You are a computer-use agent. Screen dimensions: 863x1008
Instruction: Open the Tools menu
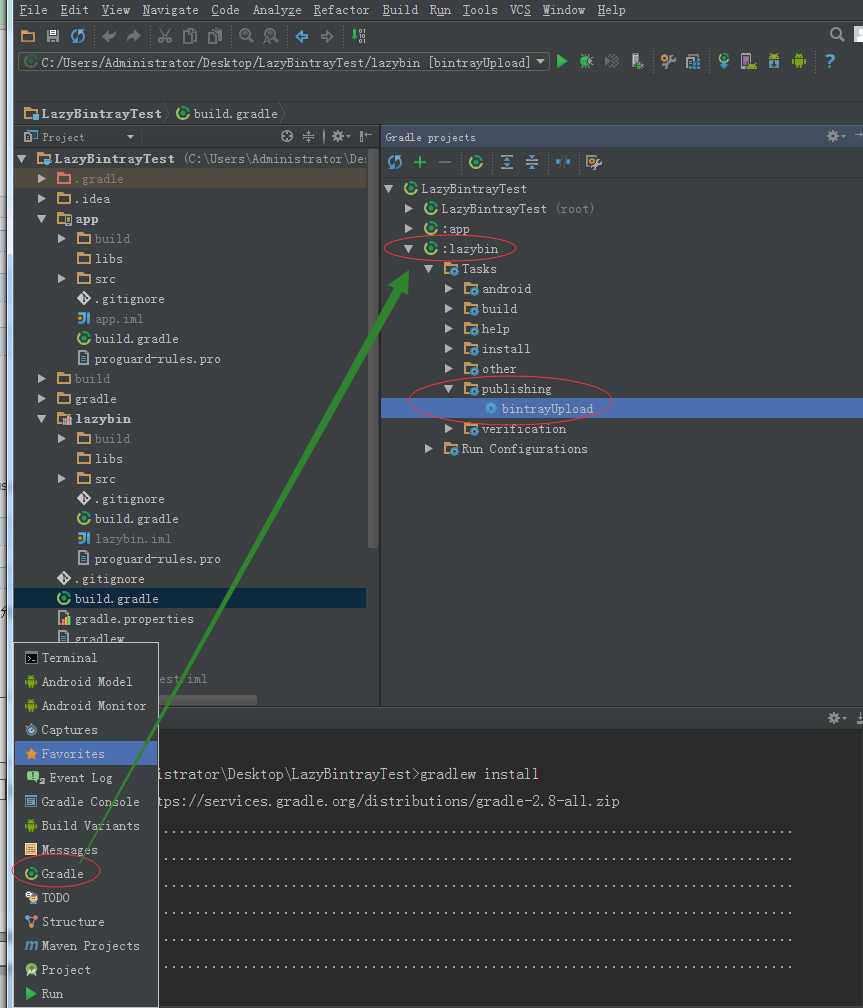[x=480, y=10]
